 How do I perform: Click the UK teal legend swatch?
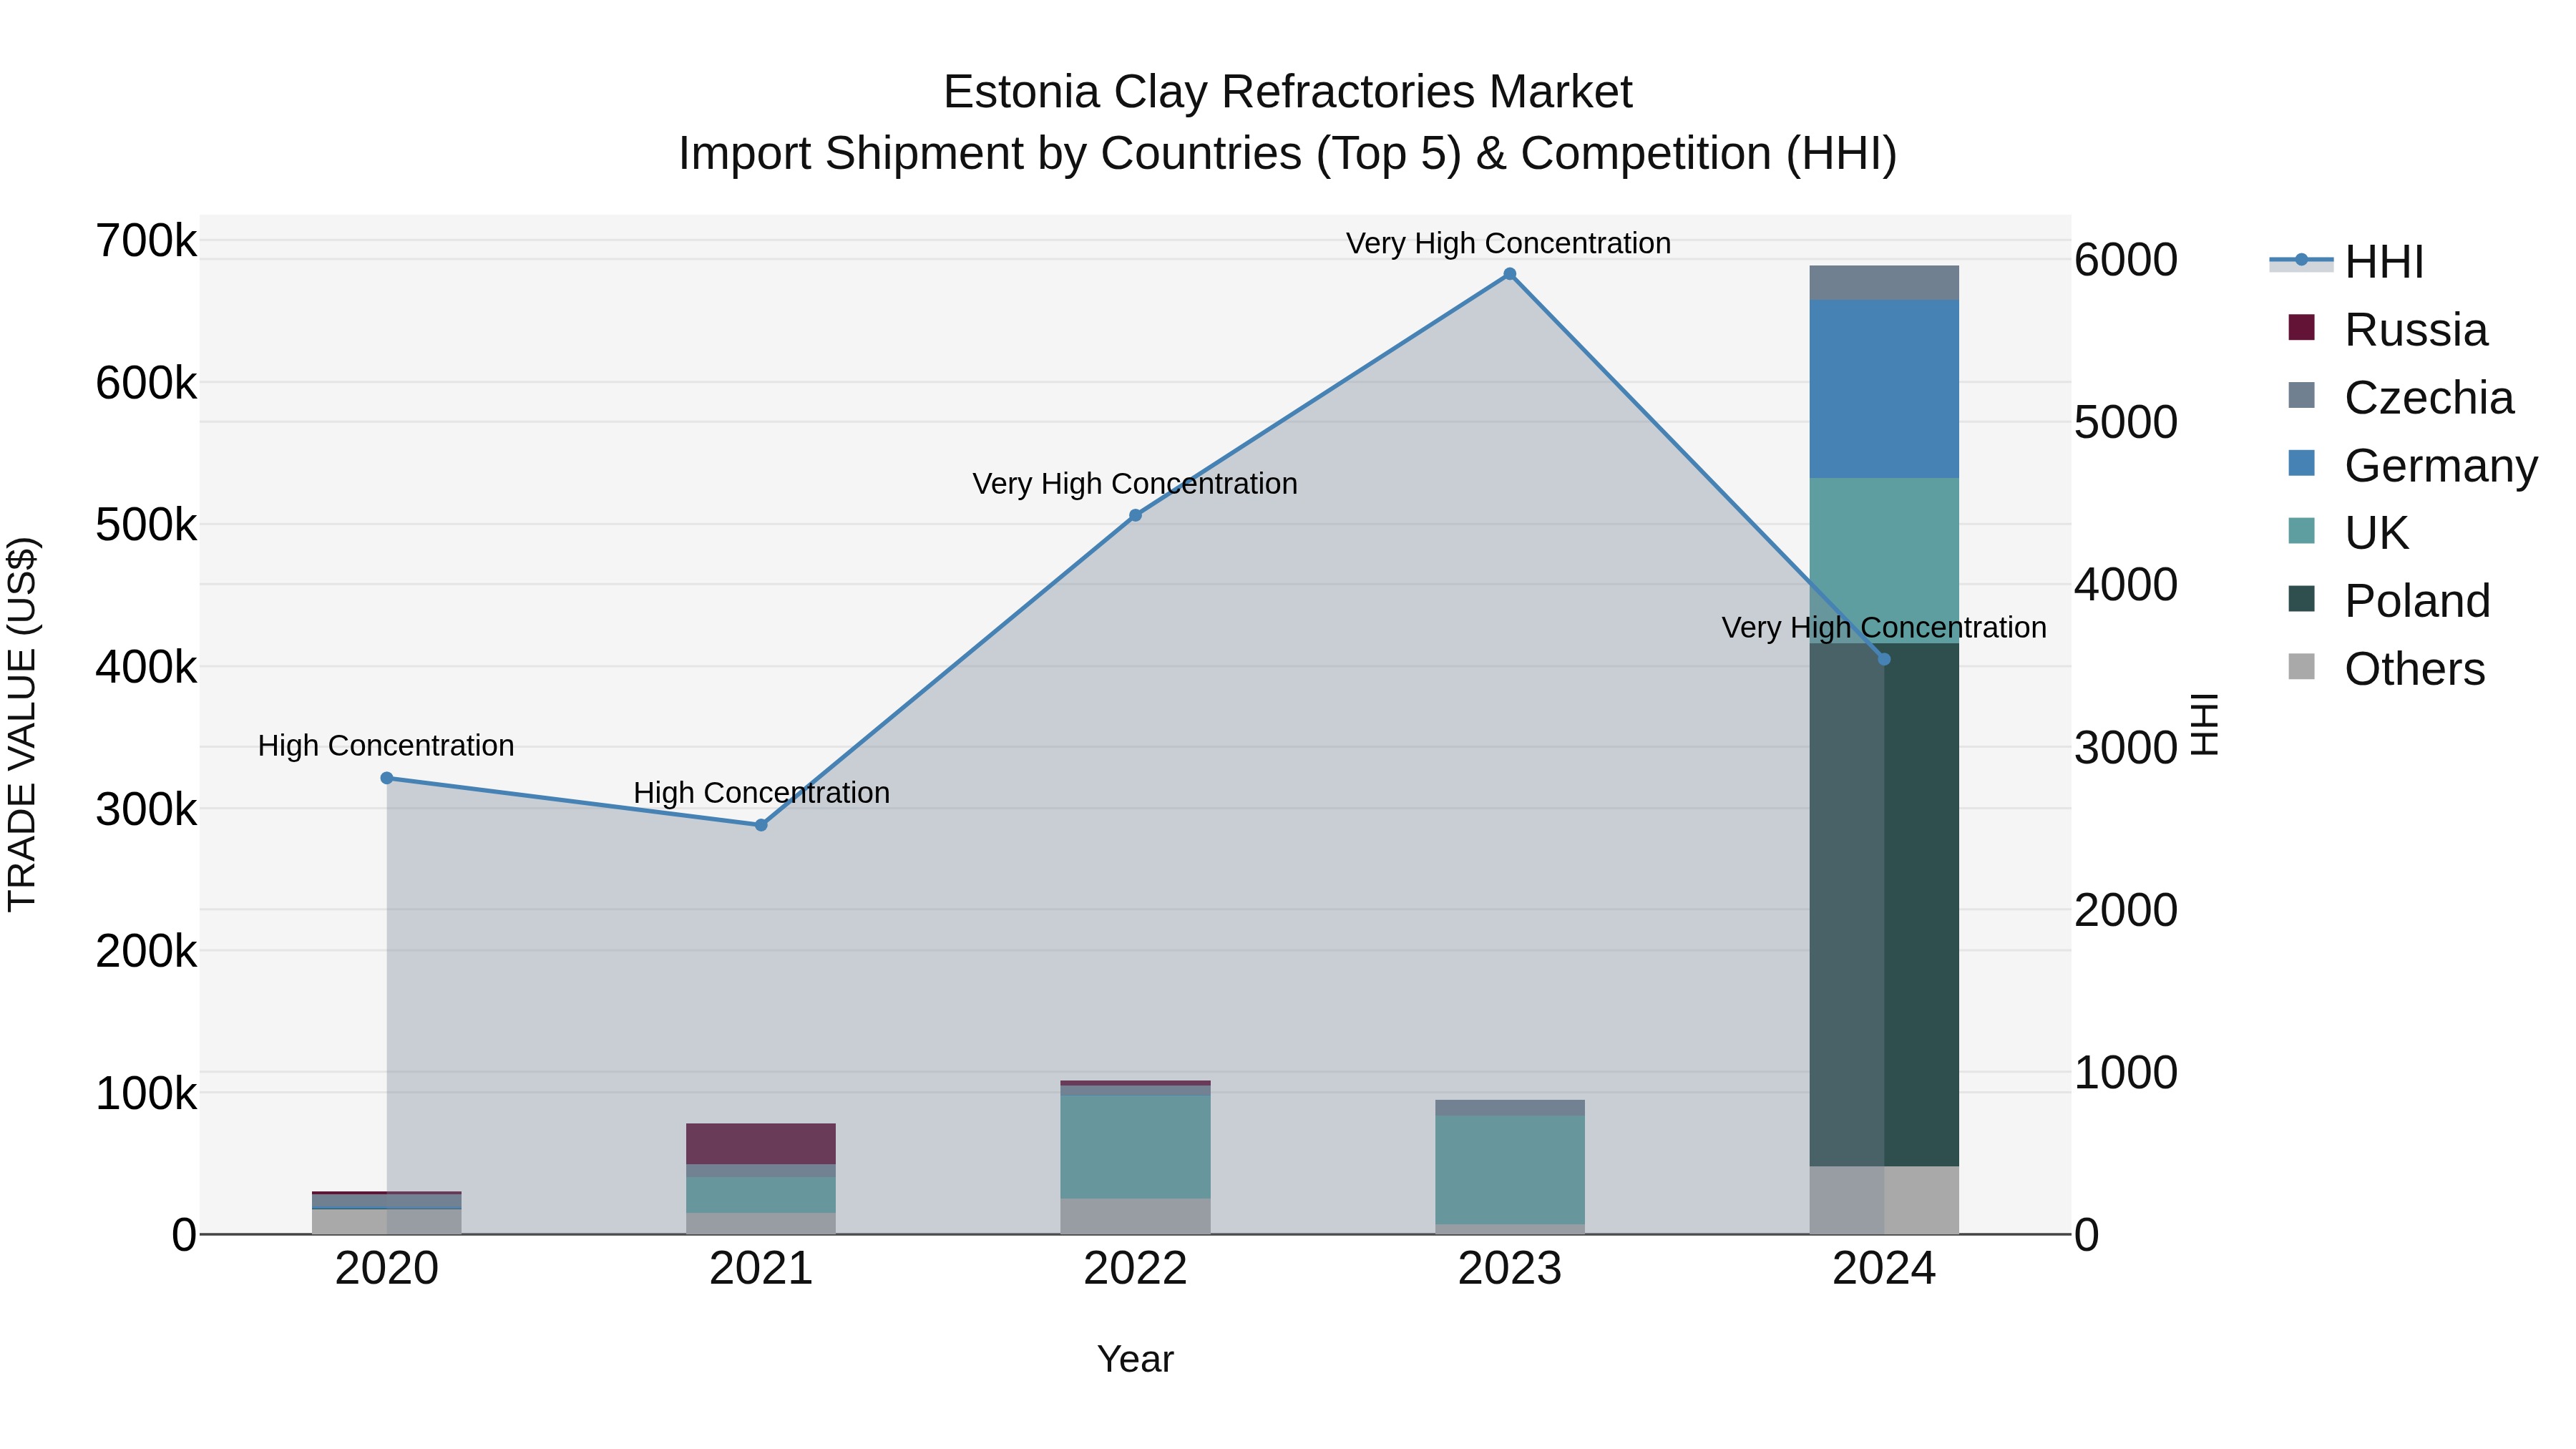2301,531
